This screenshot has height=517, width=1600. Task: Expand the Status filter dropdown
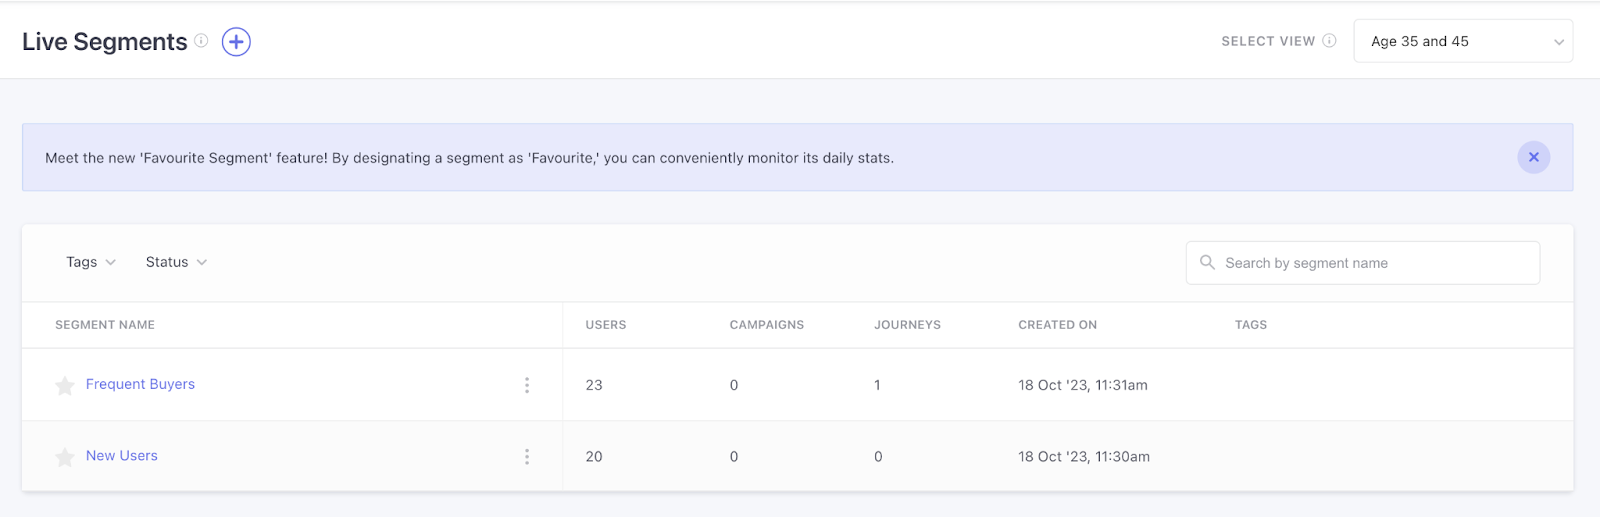click(176, 262)
